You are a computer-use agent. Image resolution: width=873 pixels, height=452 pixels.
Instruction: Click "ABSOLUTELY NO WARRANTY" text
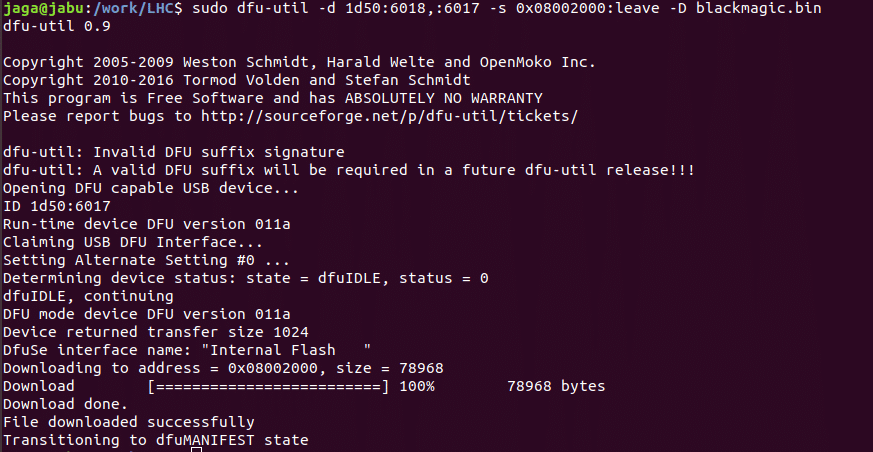point(444,99)
